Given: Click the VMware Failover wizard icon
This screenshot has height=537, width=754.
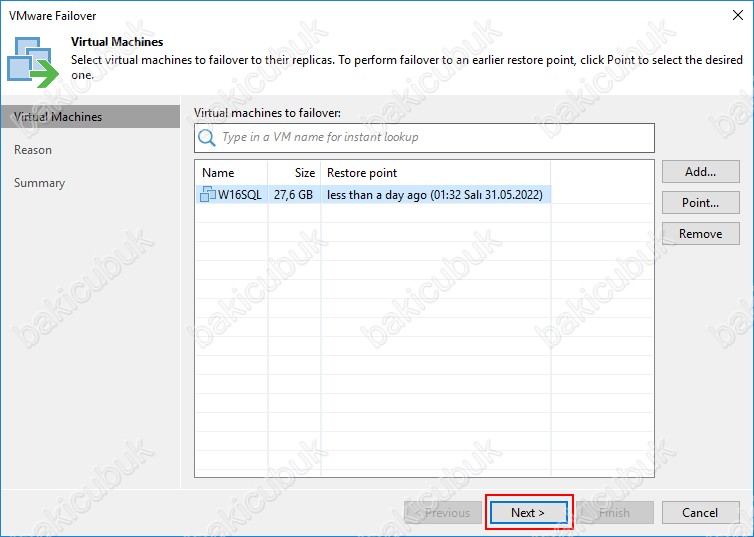Looking at the screenshot, I should [33, 62].
